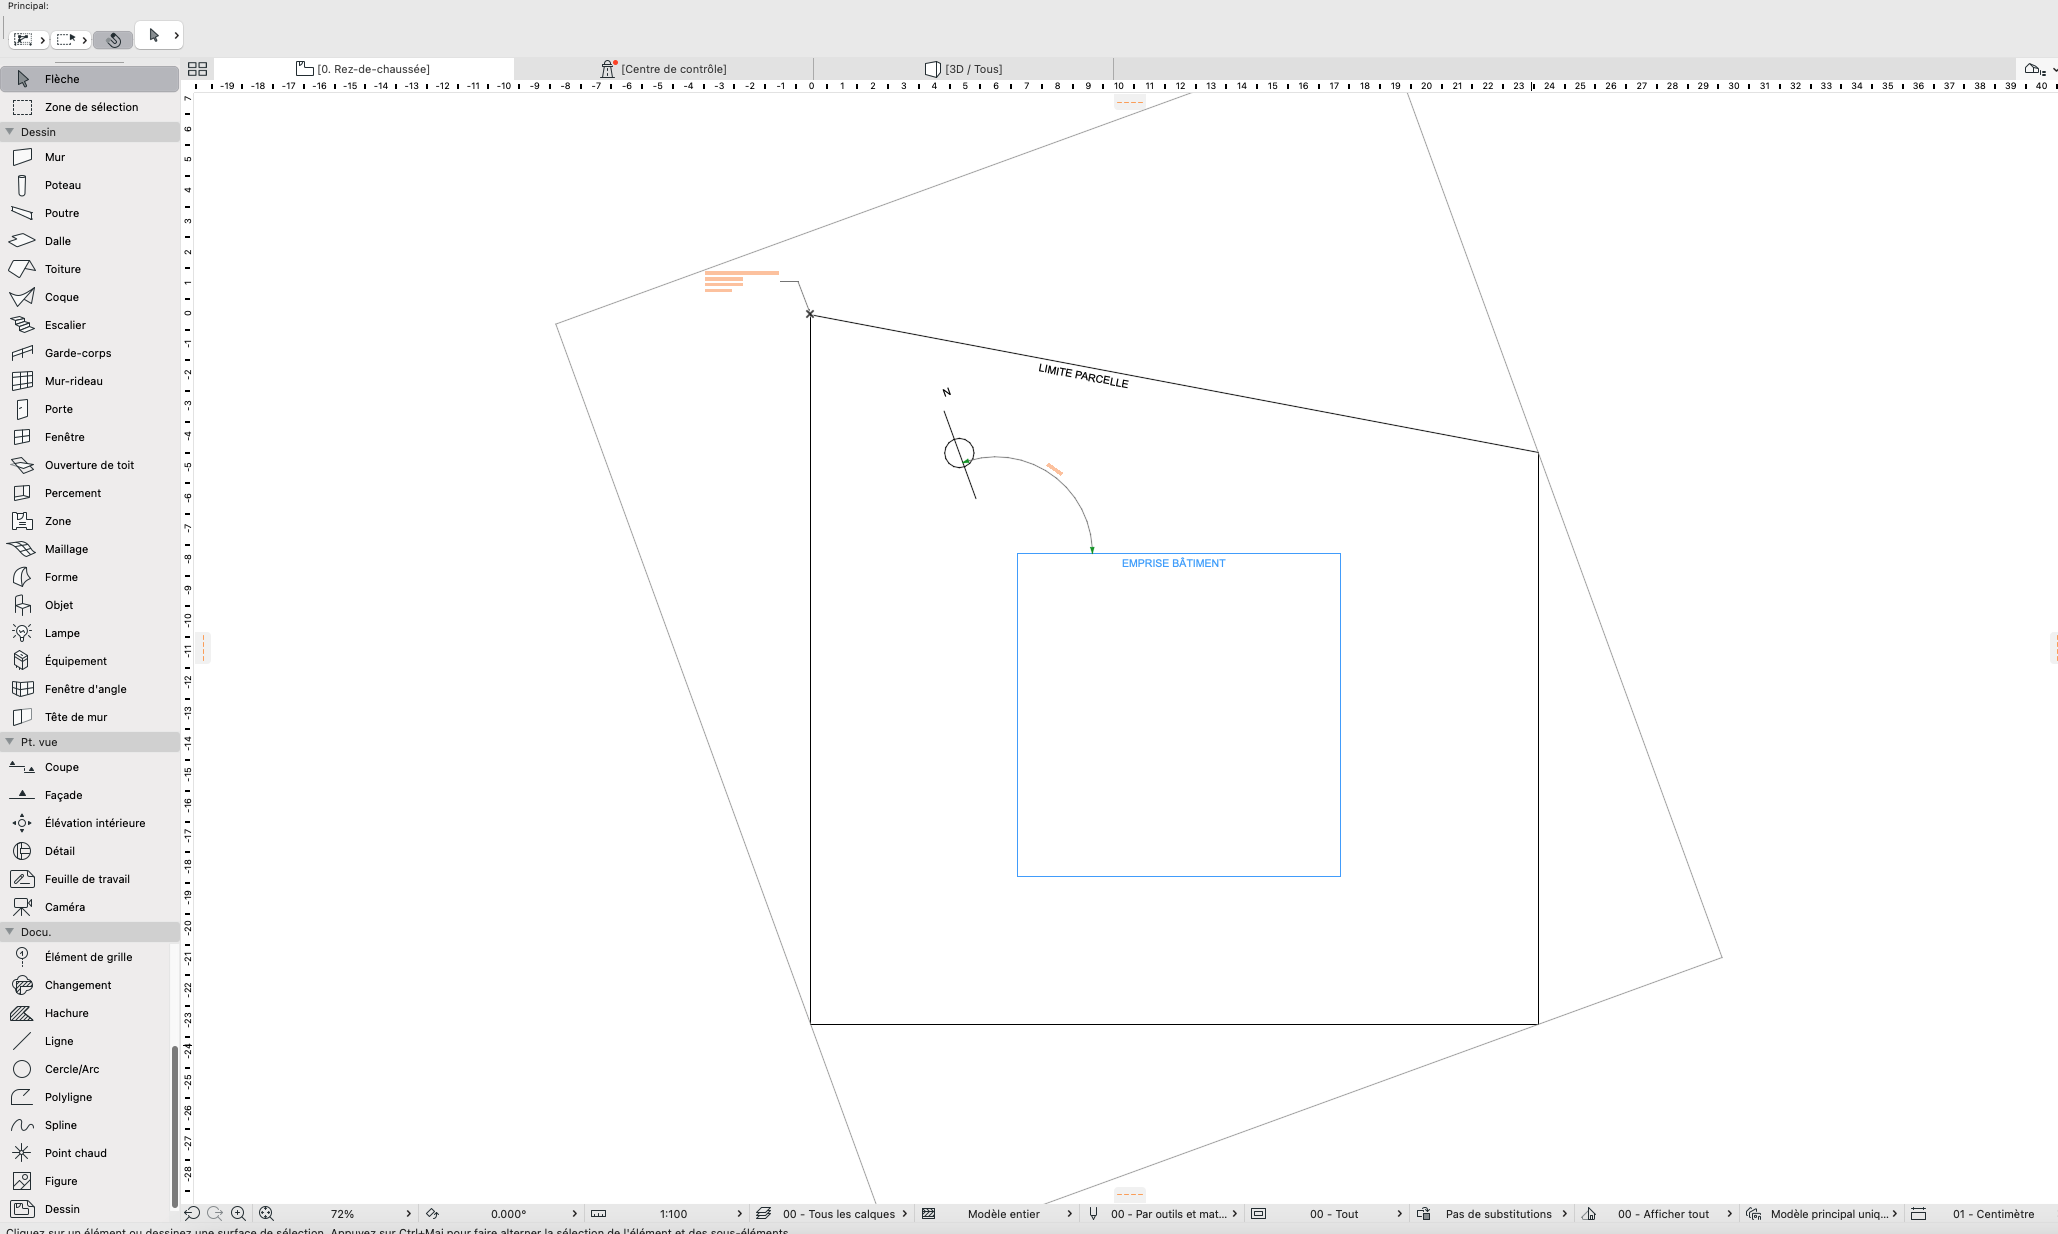Select the Équipement tool
2058x1234 pixels.
click(x=90, y=661)
